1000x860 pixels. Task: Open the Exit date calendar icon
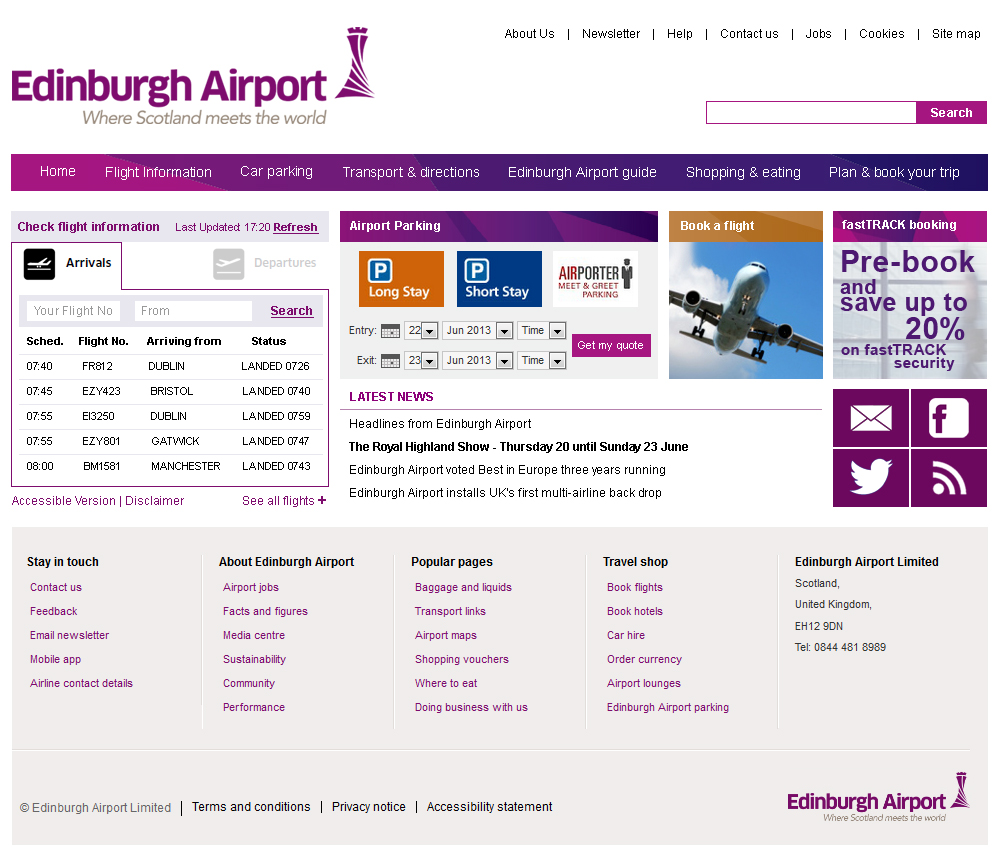pos(390,361)
